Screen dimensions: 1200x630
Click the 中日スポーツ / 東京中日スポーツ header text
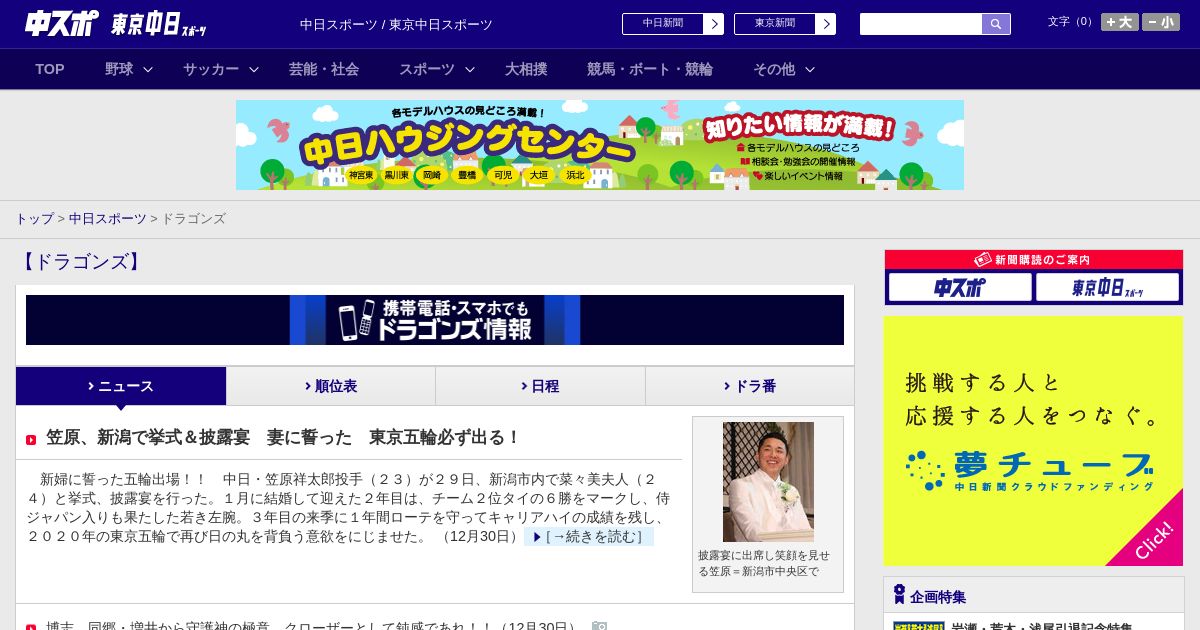tap(396, 25)
